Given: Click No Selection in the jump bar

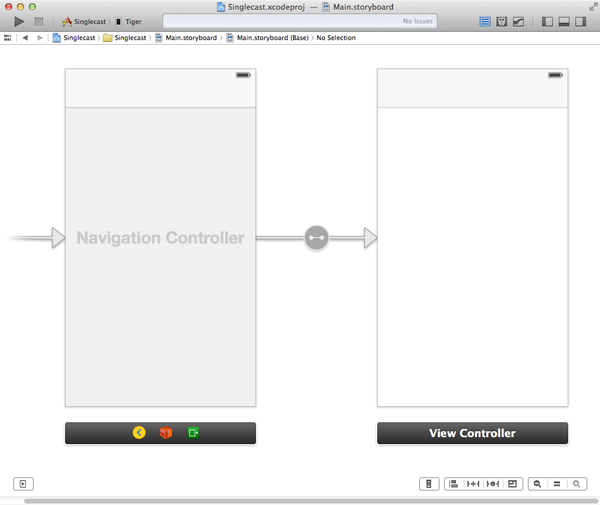Looking at the screenshot, I should coord(336,37).
